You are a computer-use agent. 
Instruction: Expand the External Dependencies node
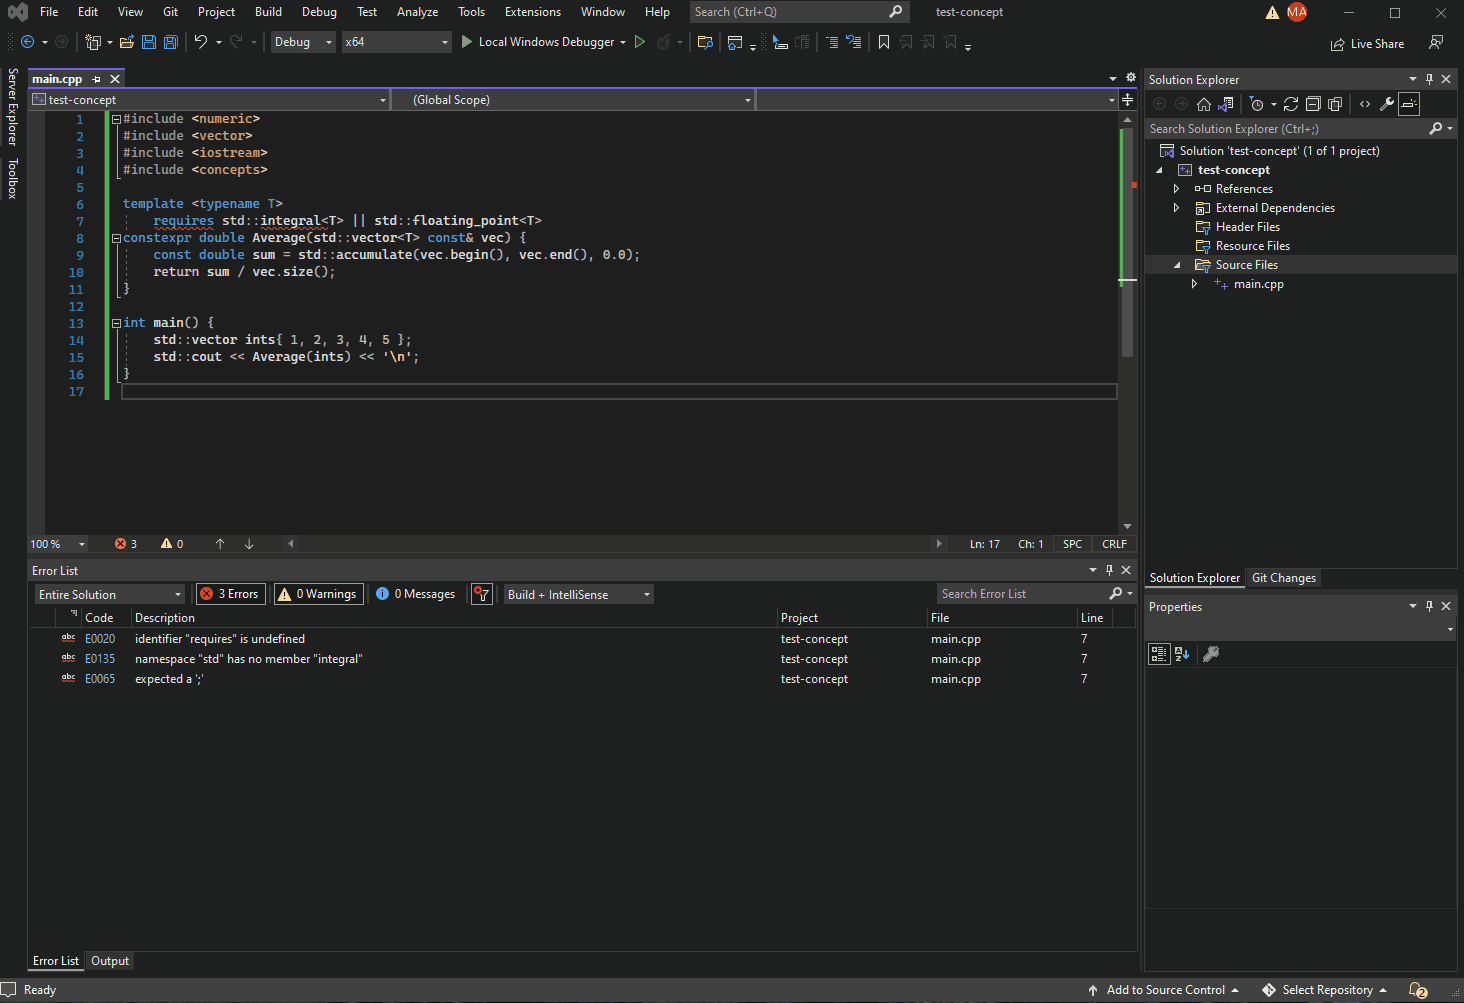click(x=1177, y=208)
